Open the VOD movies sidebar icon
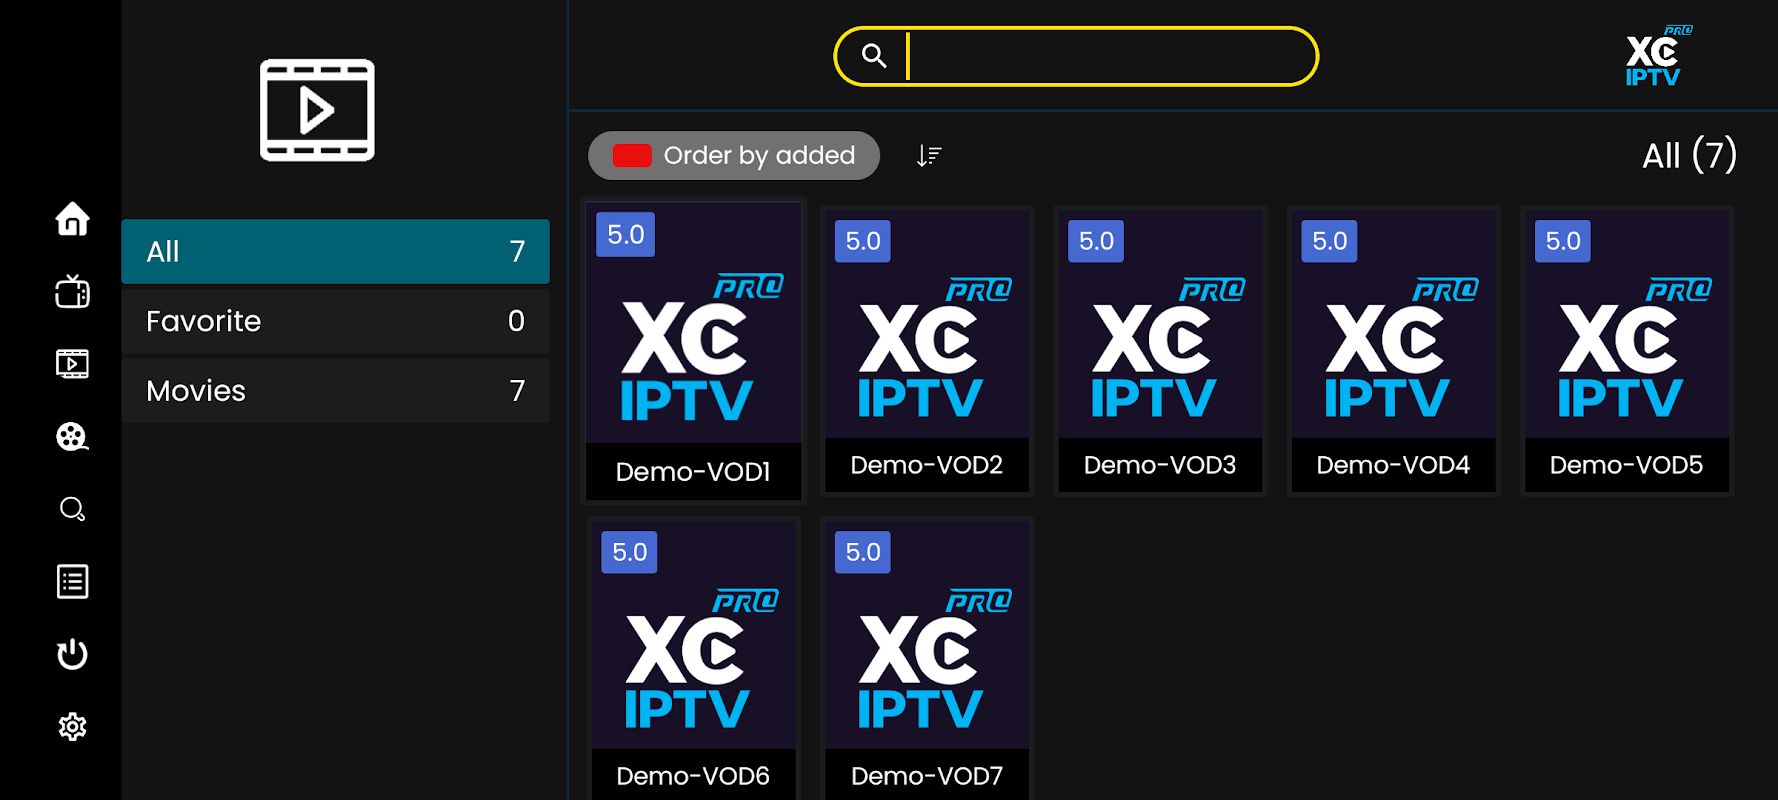Image resolution: width=1778 pixels, height=800 pixels. click(x=72, y=363)
